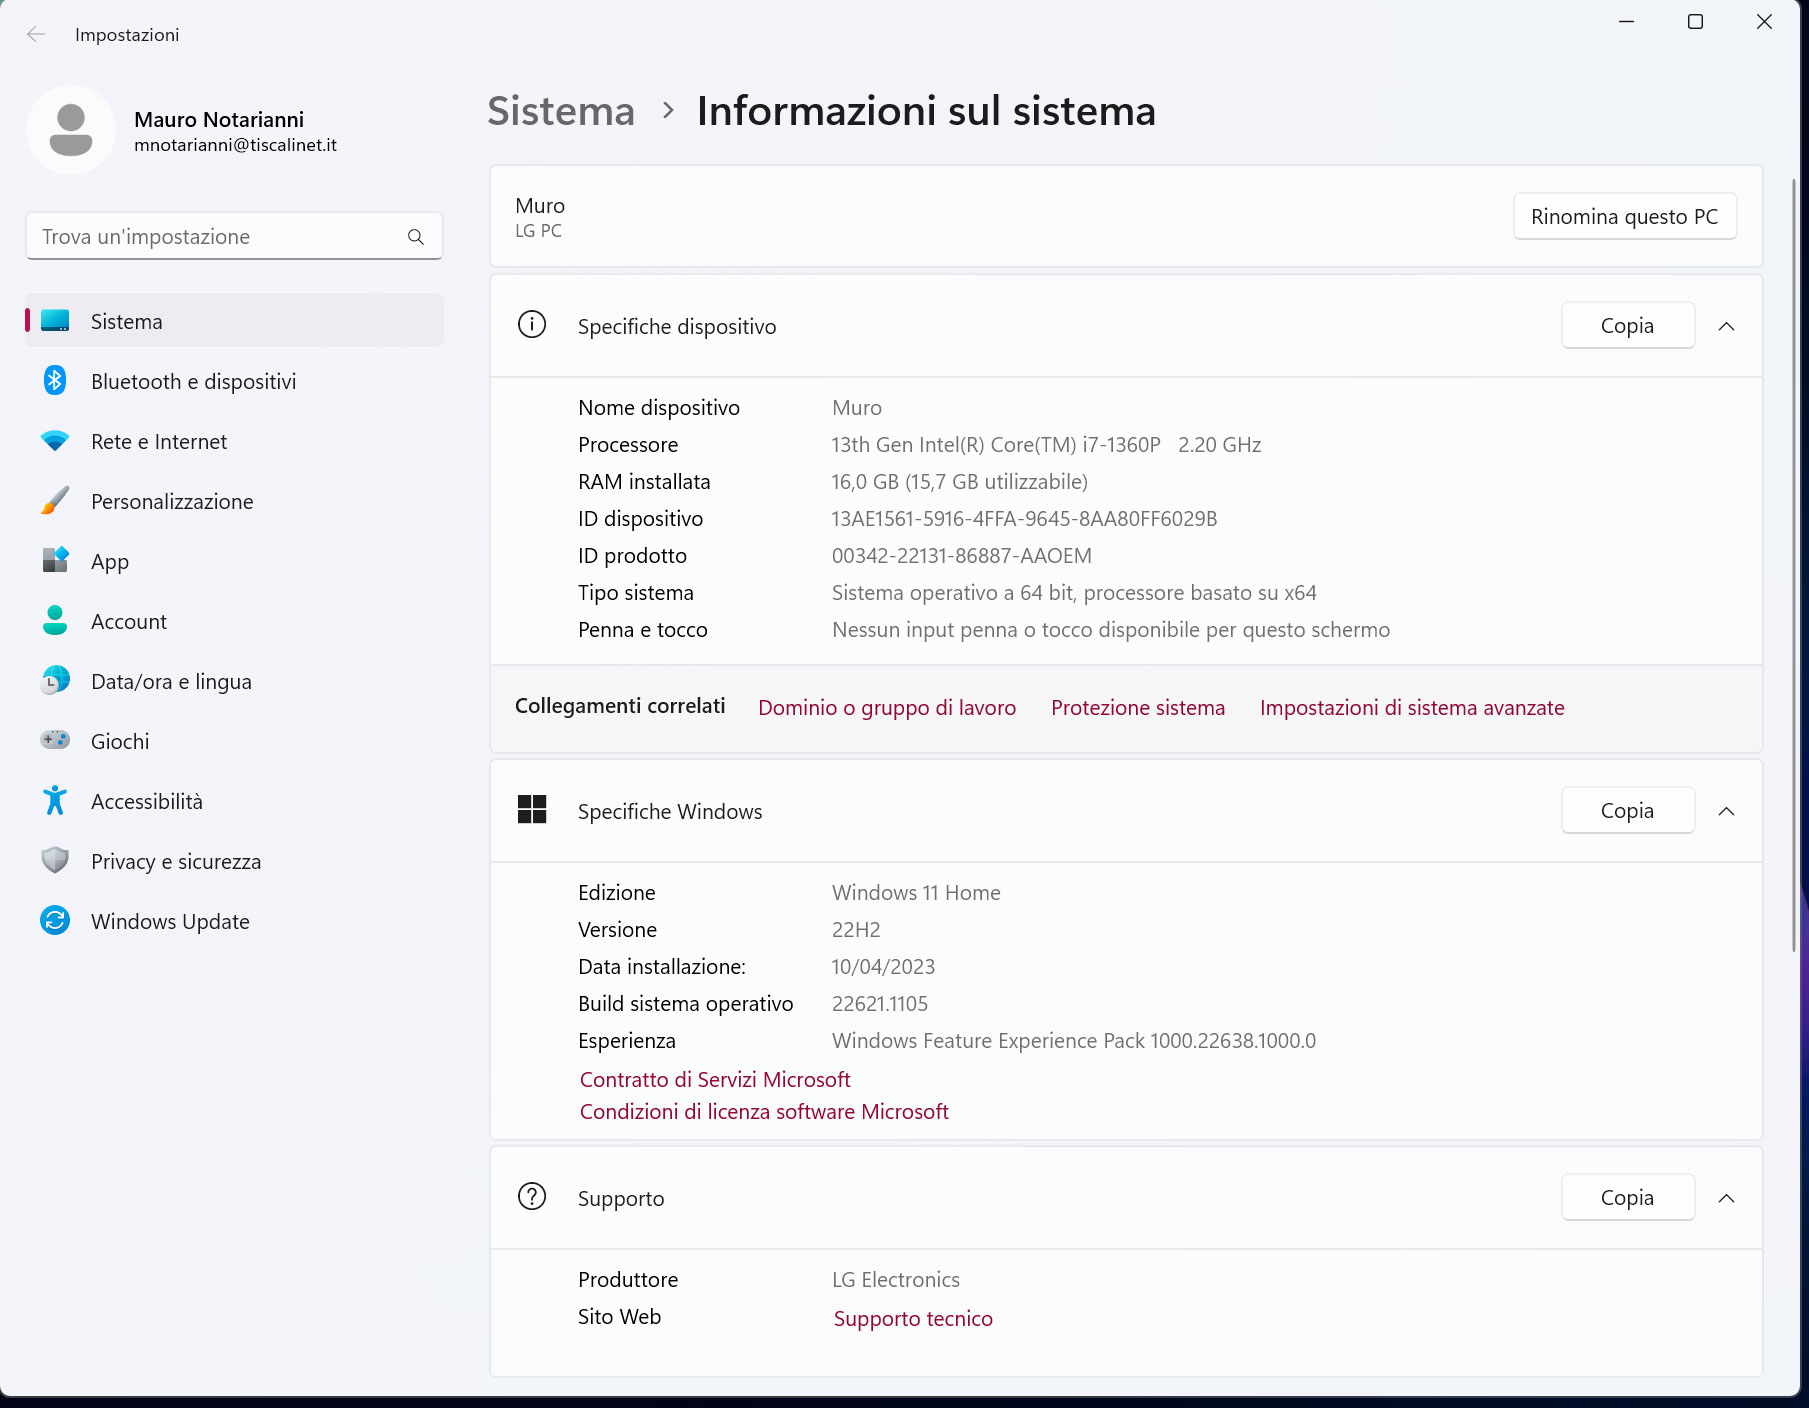Select the Giochi controller icon
Viewport: 1809px width, 1408px height.
coord(55,740)
